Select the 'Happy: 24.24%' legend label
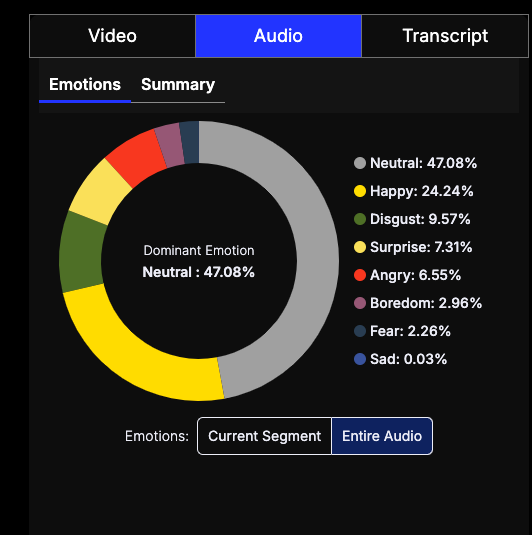The width and height of the screenshot is (532, 535). pos(422,191)
